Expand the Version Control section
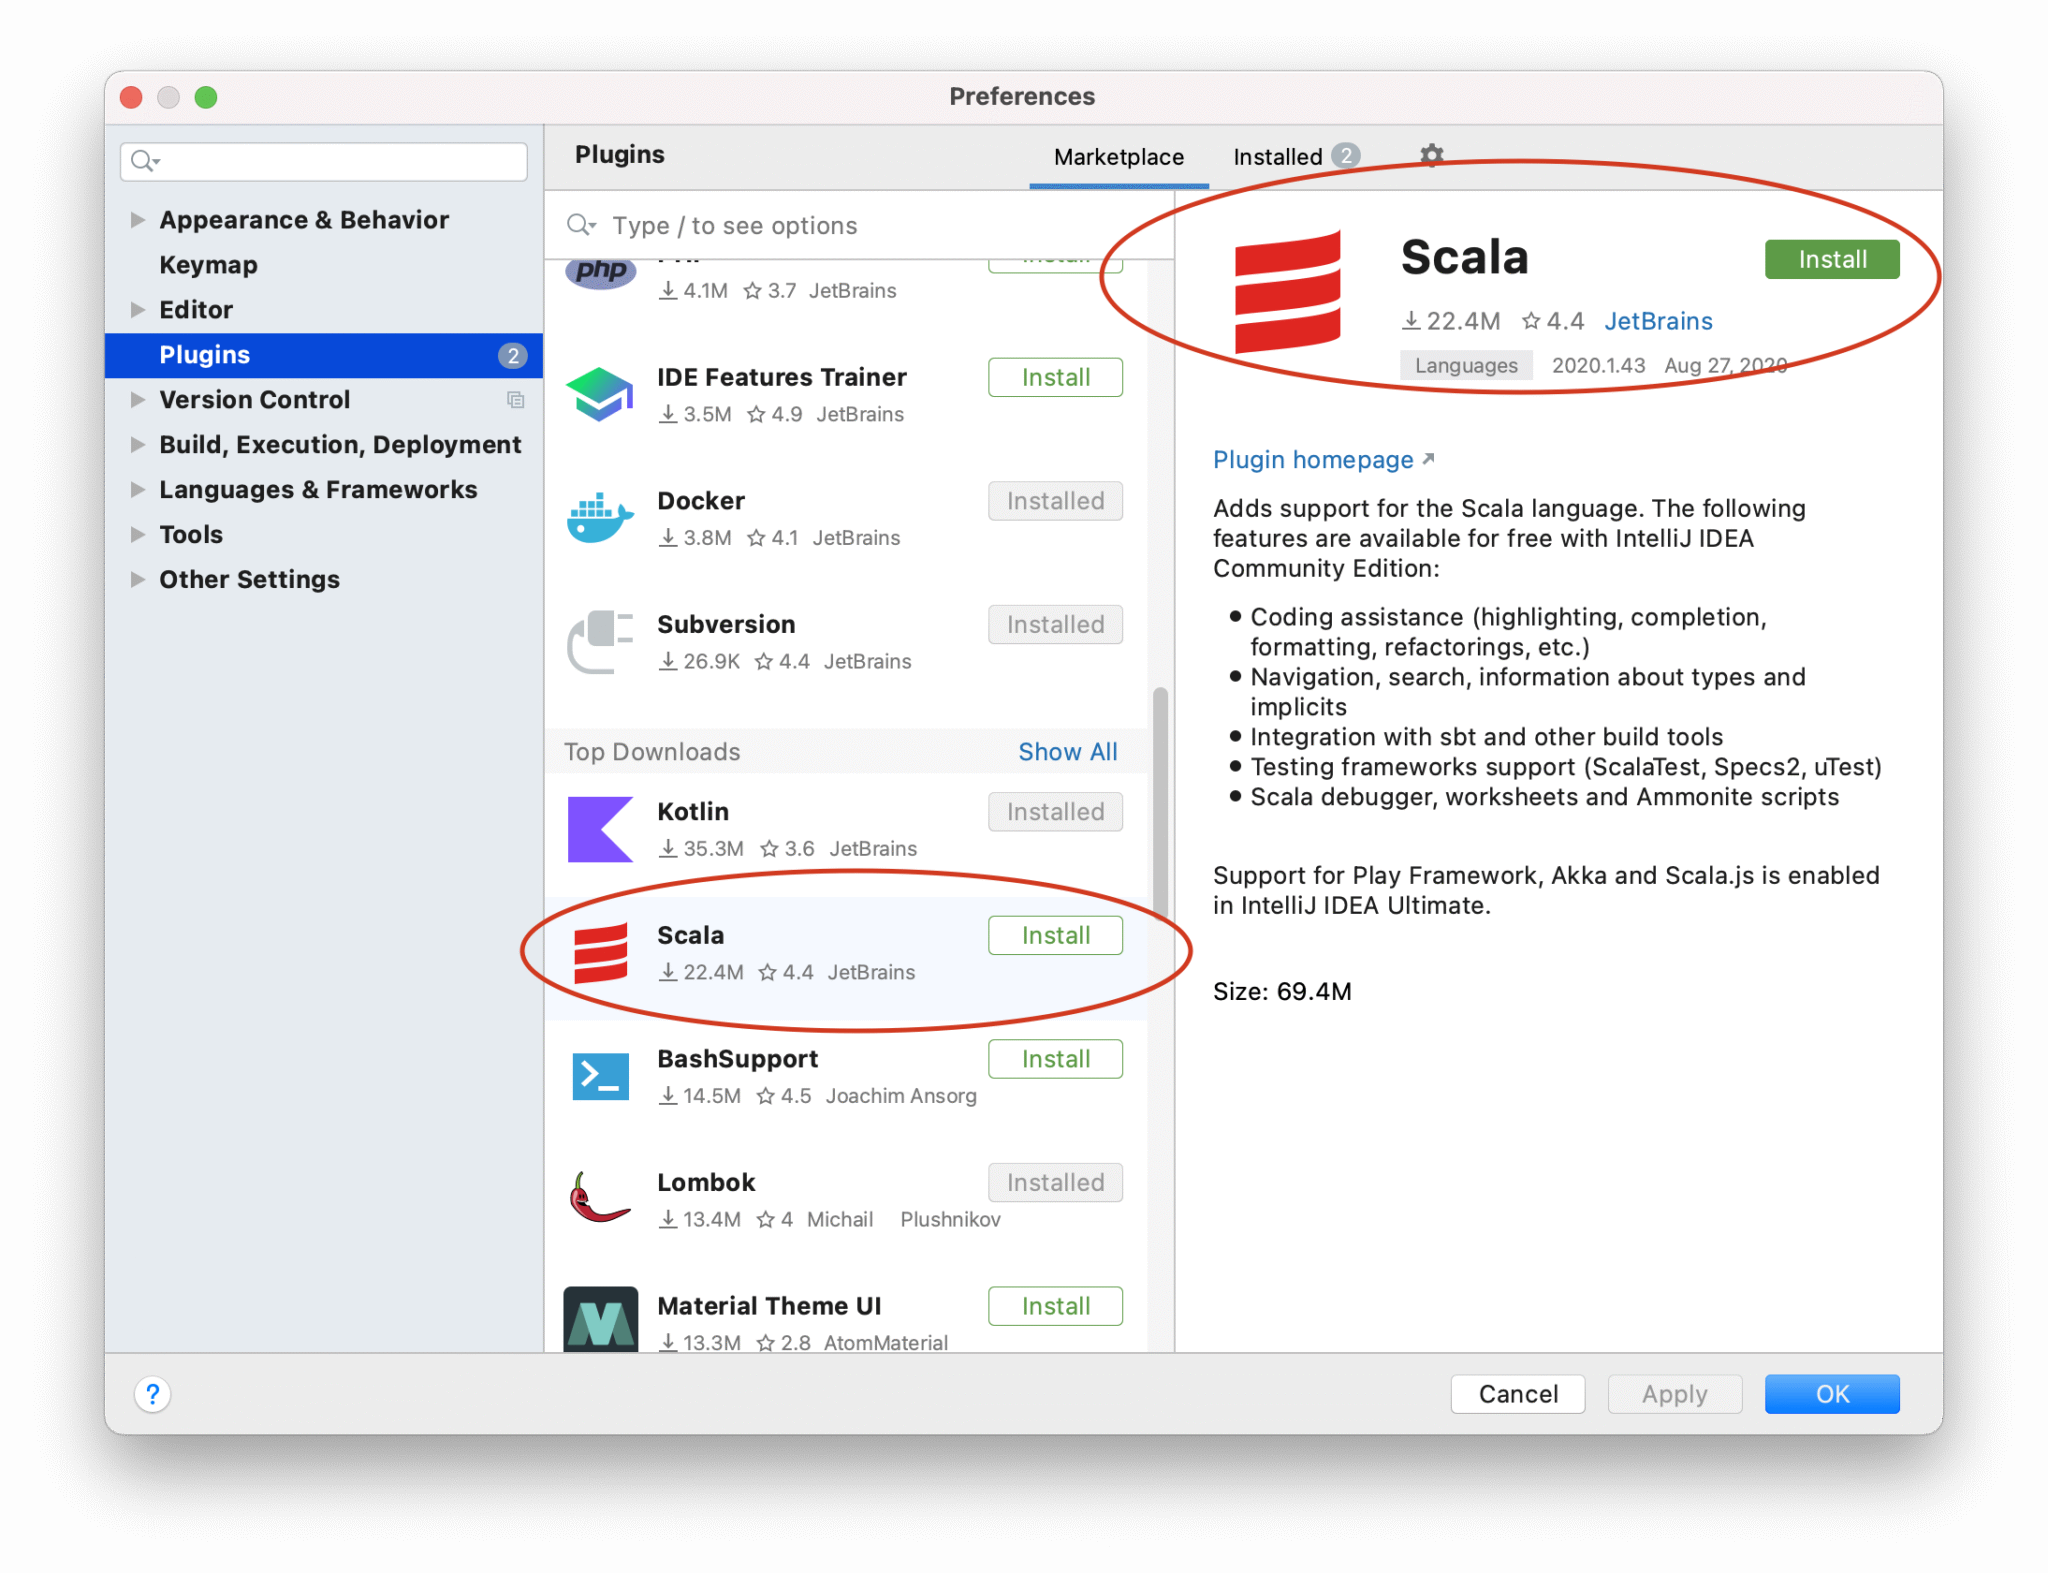The image size is (2048, 1573). coord(138,399)
